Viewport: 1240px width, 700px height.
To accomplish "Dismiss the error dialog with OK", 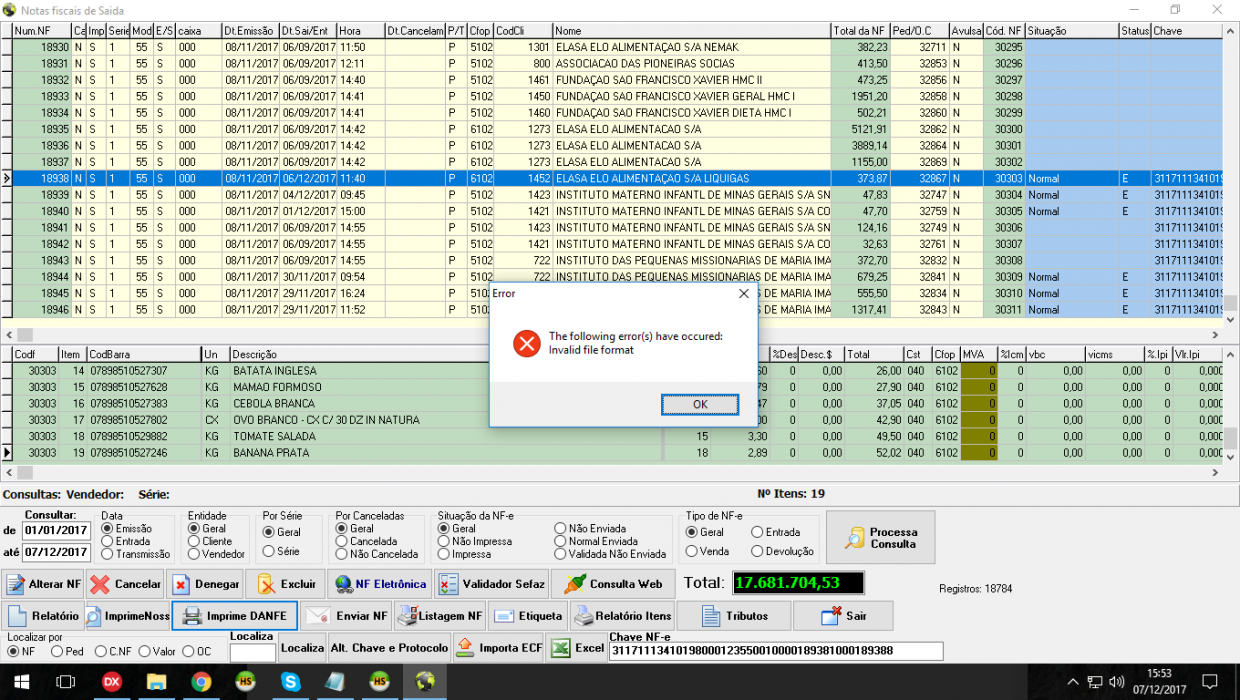I will click(x=700, y=404).
